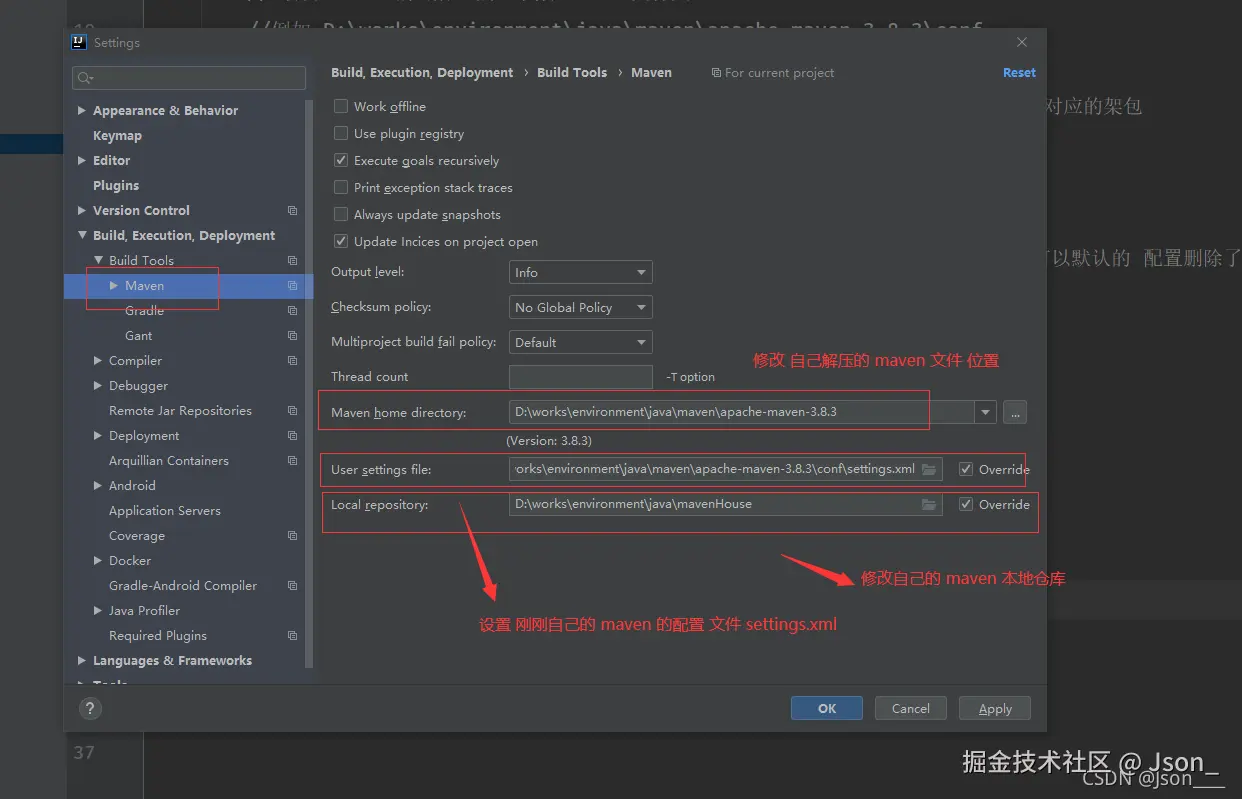Uncheck Execute goals recursively
This screenshot has height=799, width=1242.
point(341,160)
